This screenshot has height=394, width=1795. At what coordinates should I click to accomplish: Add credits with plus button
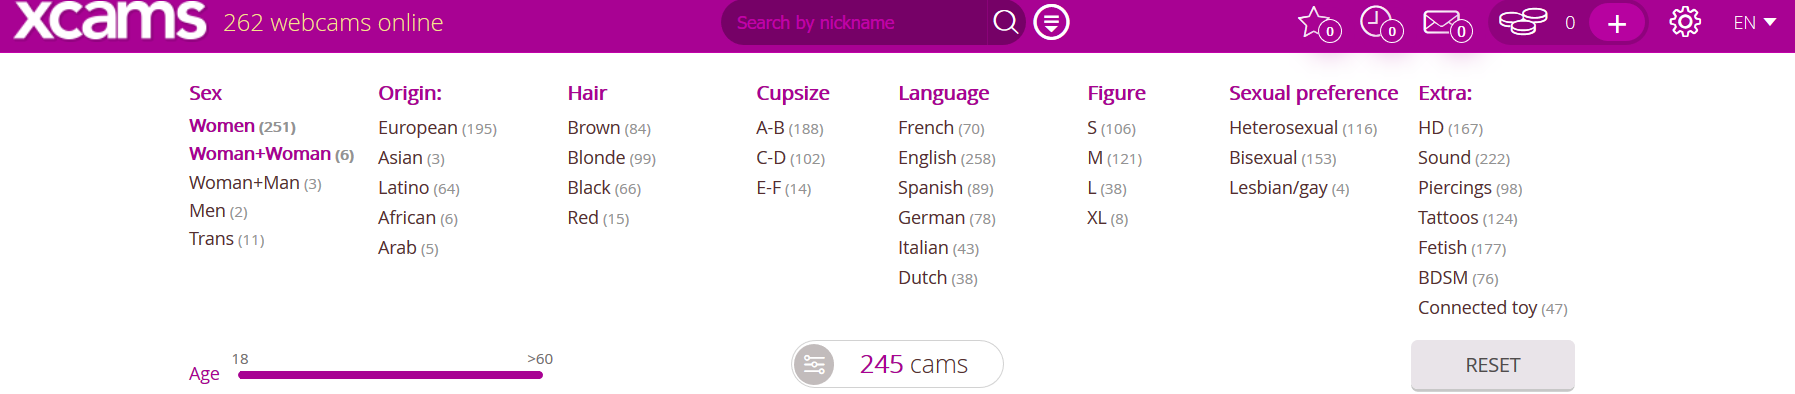(1617, 23)
